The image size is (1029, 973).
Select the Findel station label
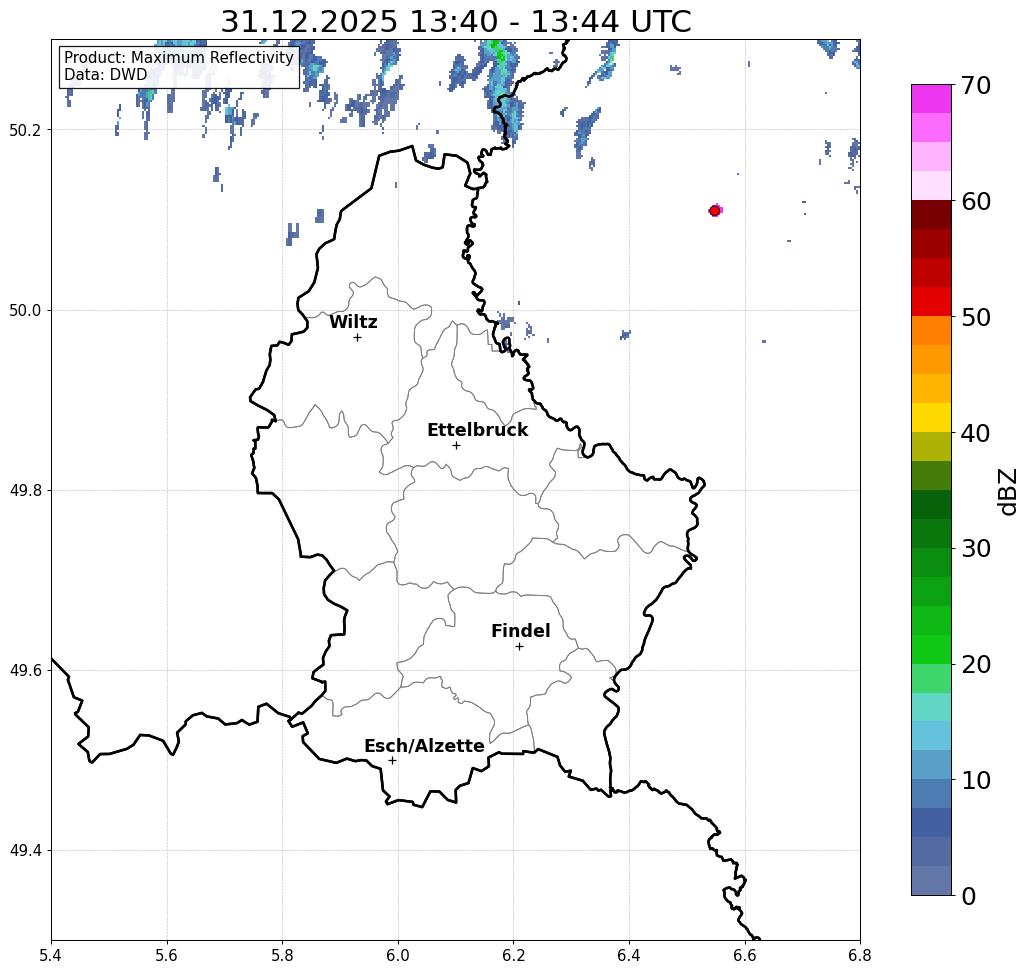(x=520, y=631)
